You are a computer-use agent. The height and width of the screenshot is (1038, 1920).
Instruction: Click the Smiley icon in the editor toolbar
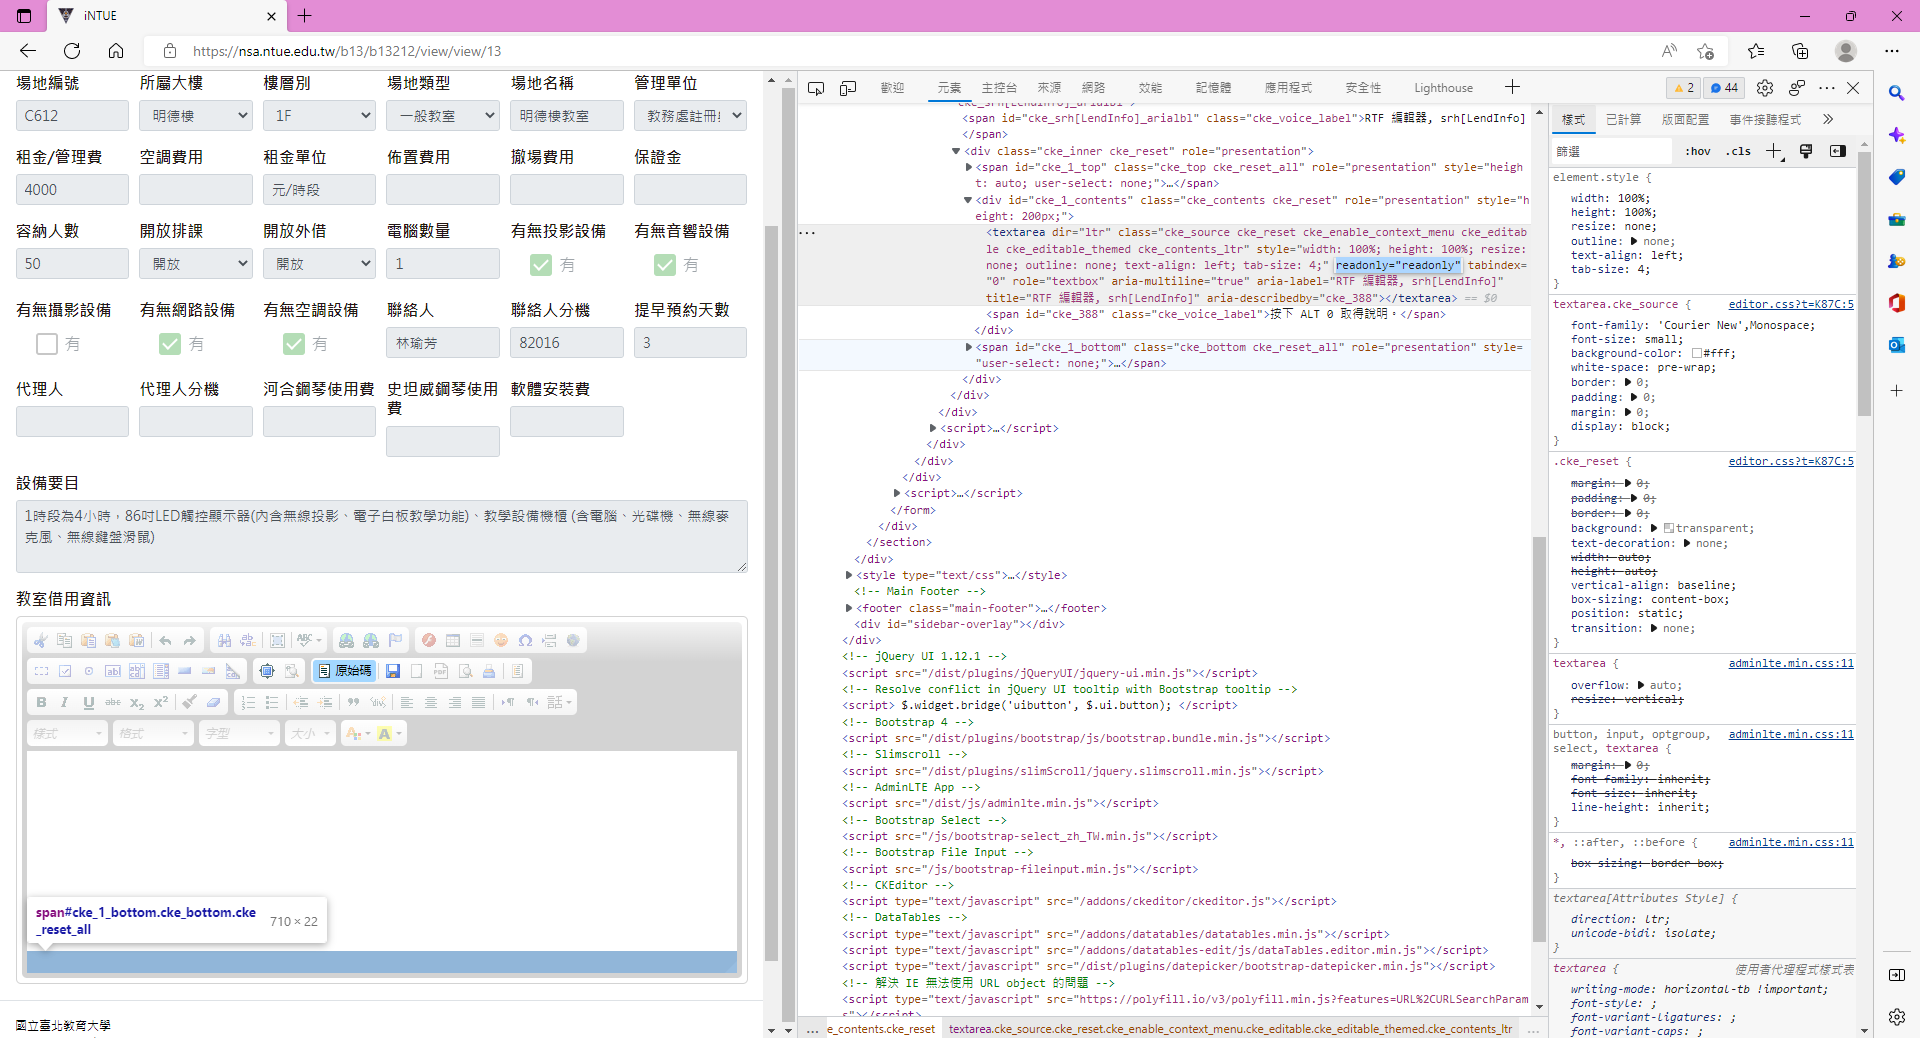pos(501,640)
